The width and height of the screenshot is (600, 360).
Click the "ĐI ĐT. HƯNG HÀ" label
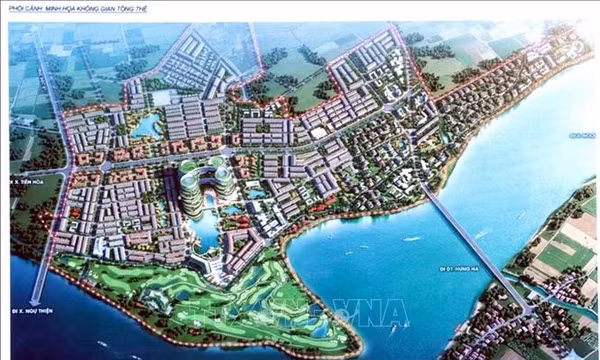(x=459, y=269)
